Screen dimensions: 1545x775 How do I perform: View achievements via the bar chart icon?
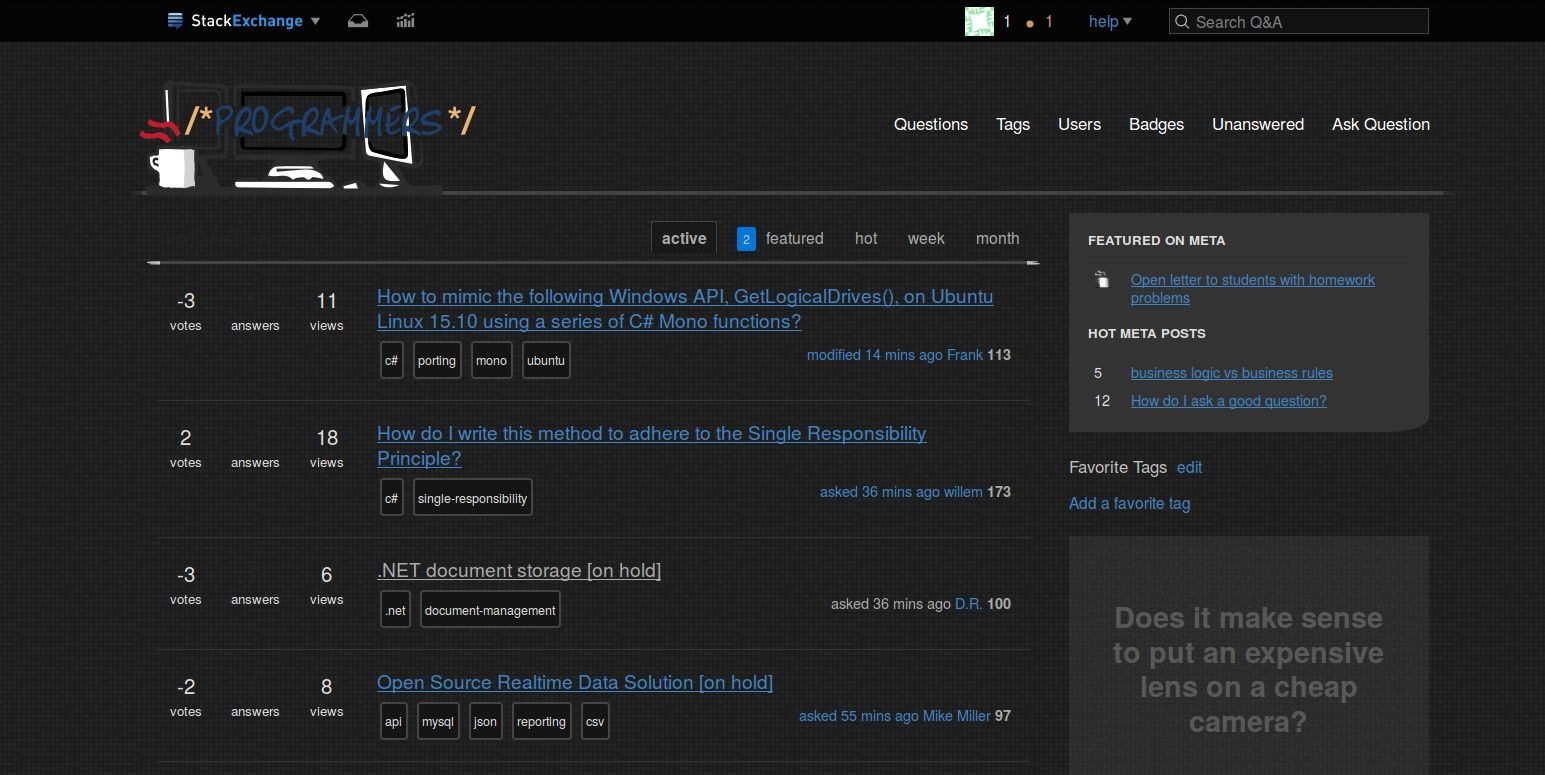[405, 20]
